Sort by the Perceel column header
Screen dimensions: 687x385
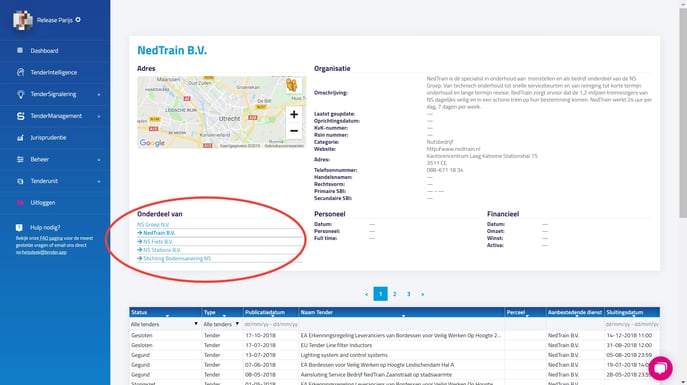525,312
